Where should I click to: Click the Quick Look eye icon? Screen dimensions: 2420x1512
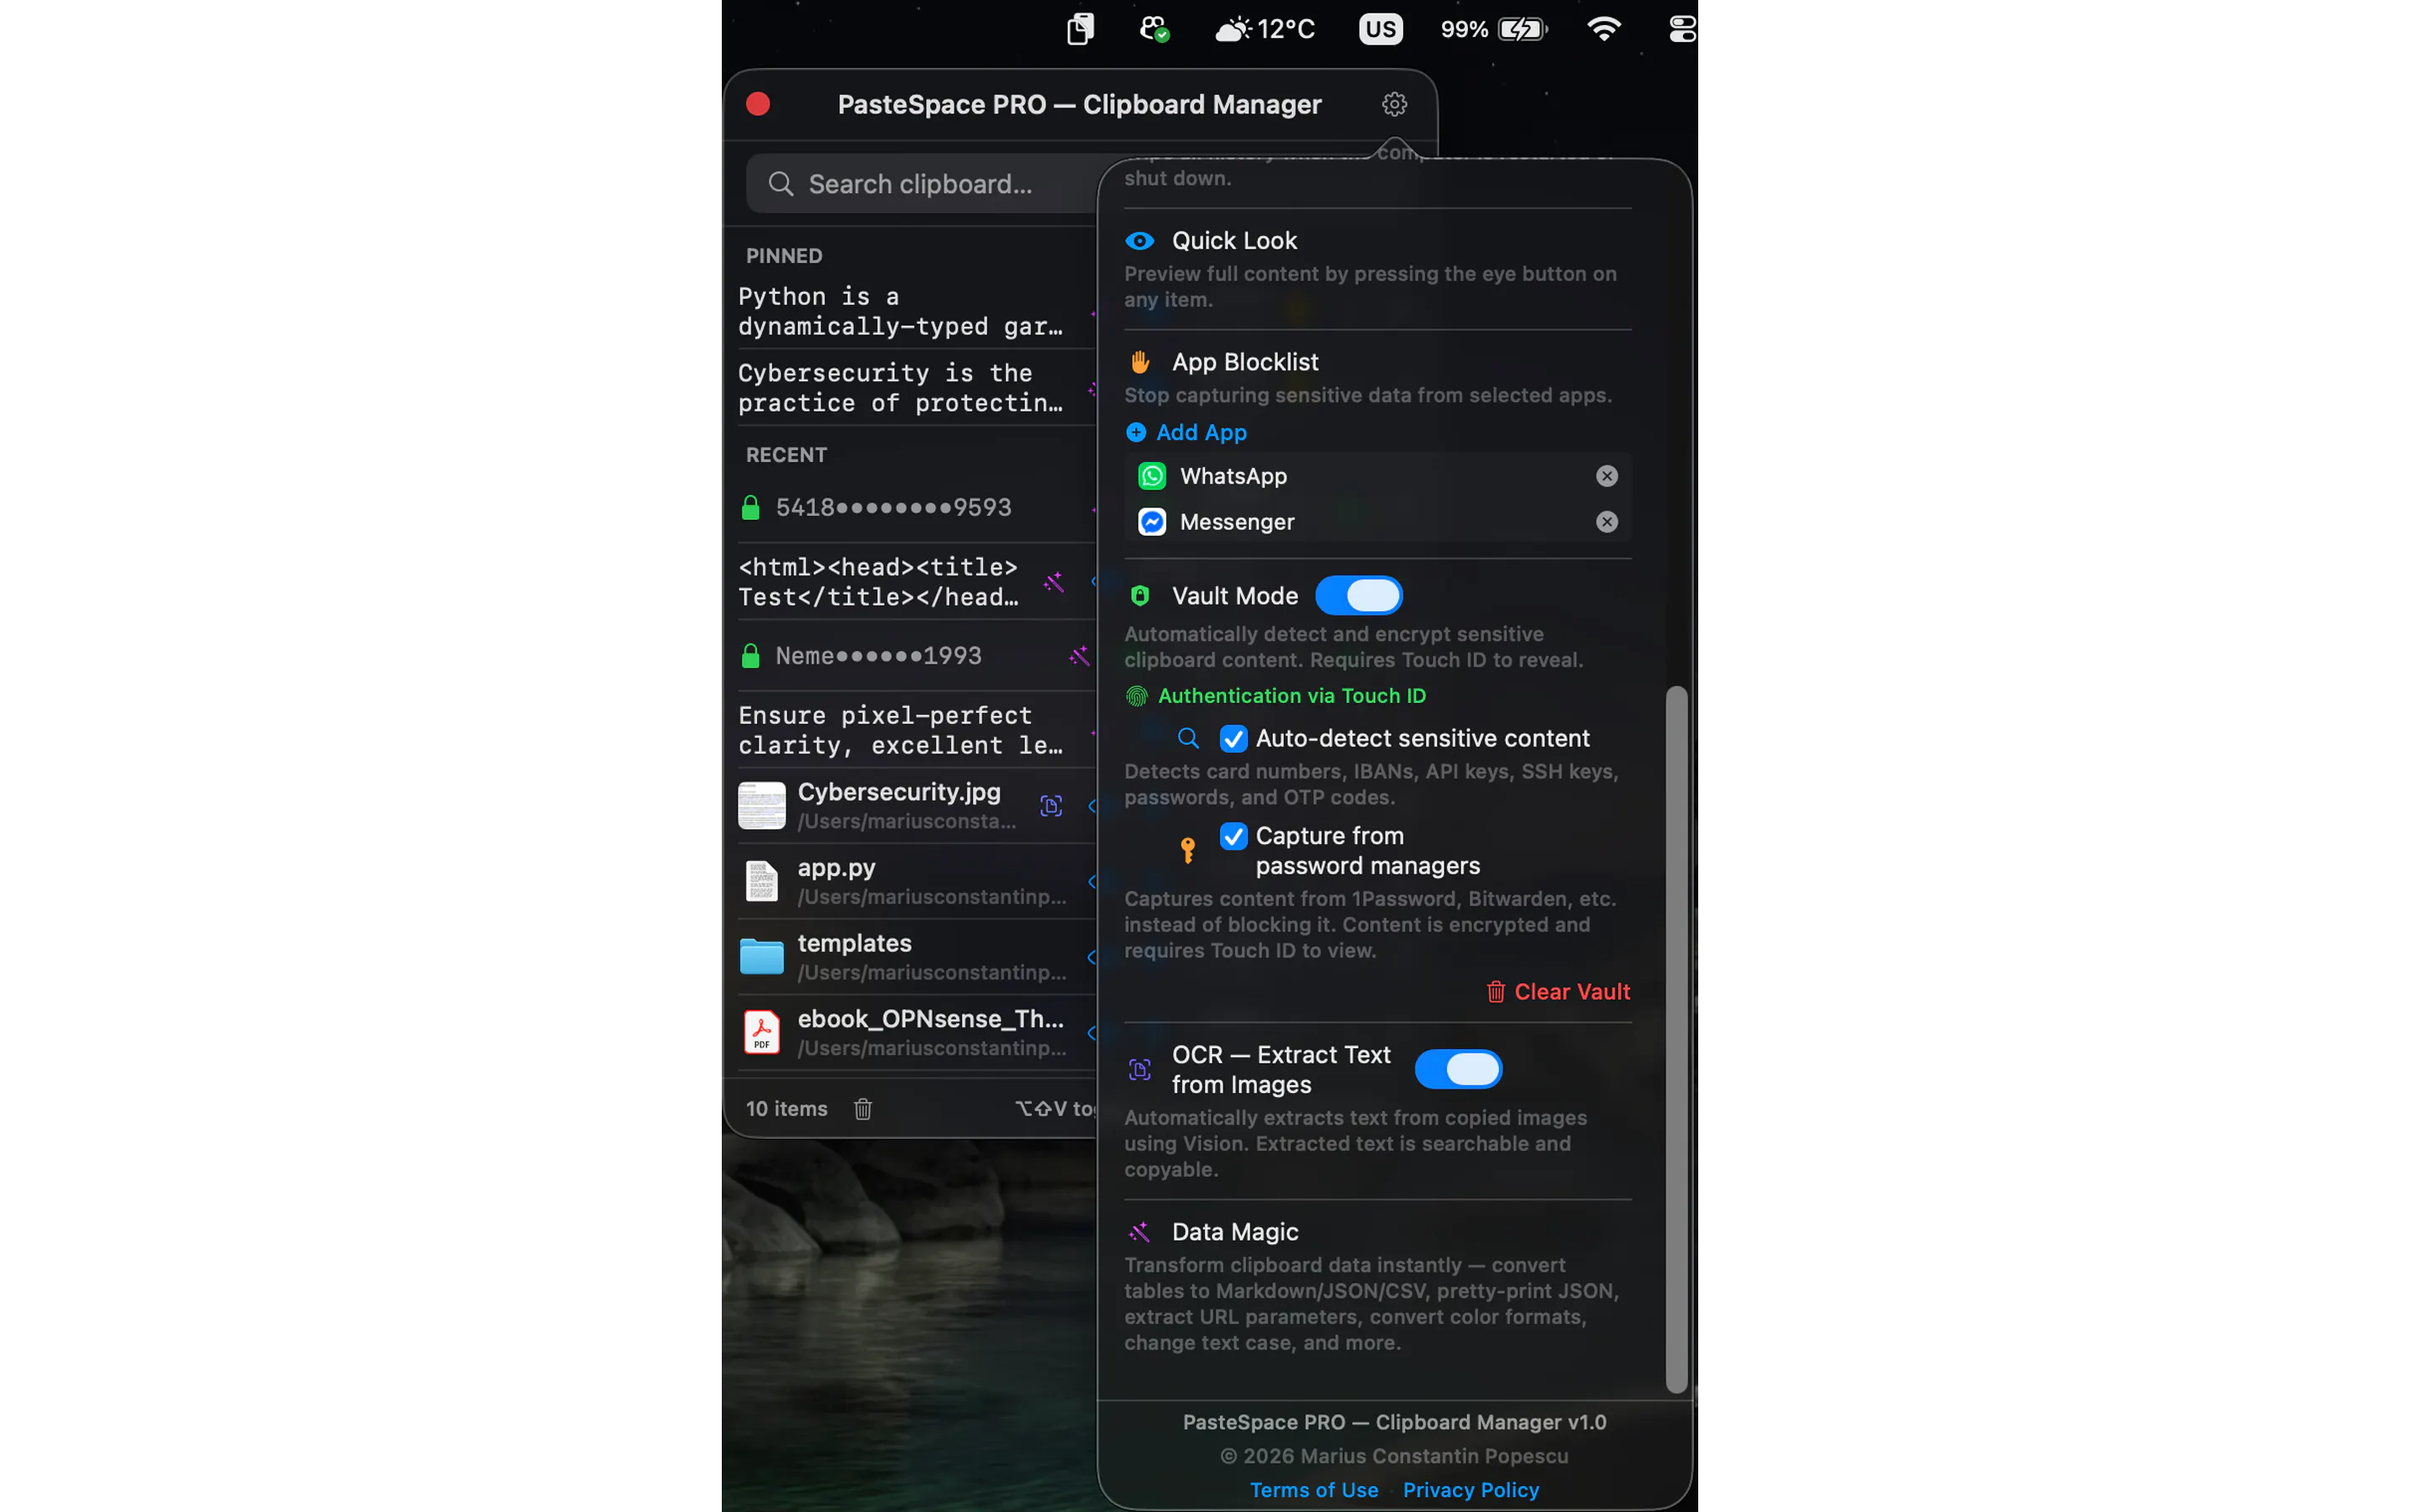click(x=1139, y=241)
